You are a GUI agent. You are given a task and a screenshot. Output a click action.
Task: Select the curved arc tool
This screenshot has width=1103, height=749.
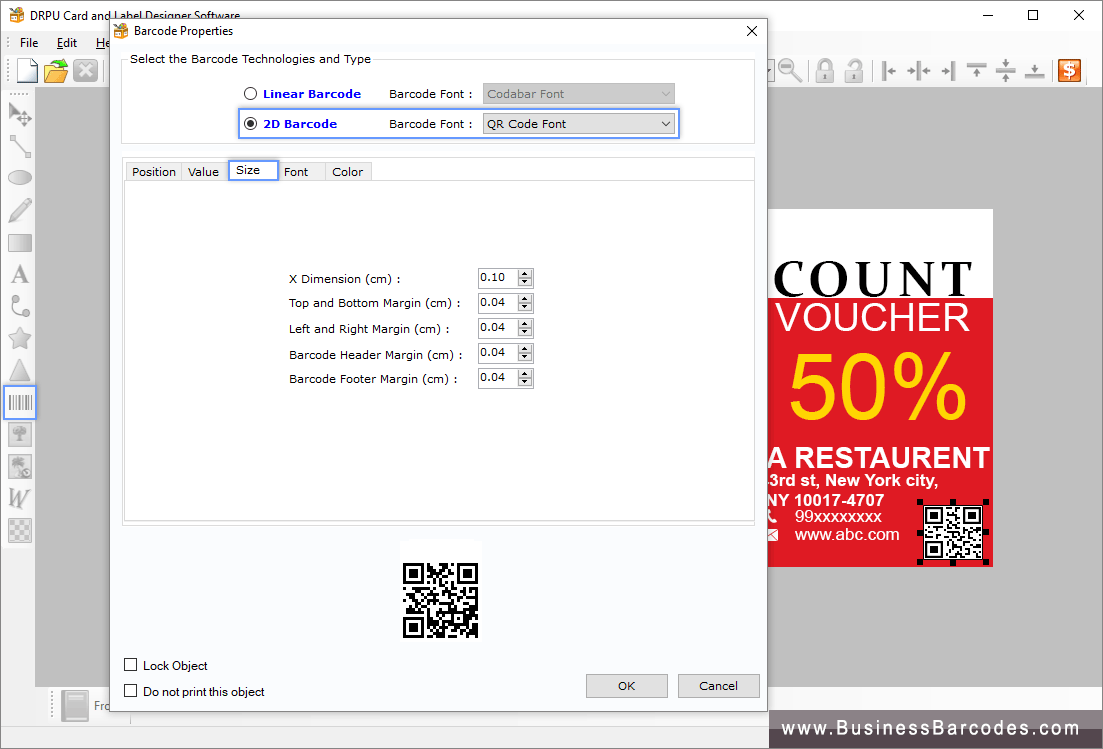[x=20, y=306]
